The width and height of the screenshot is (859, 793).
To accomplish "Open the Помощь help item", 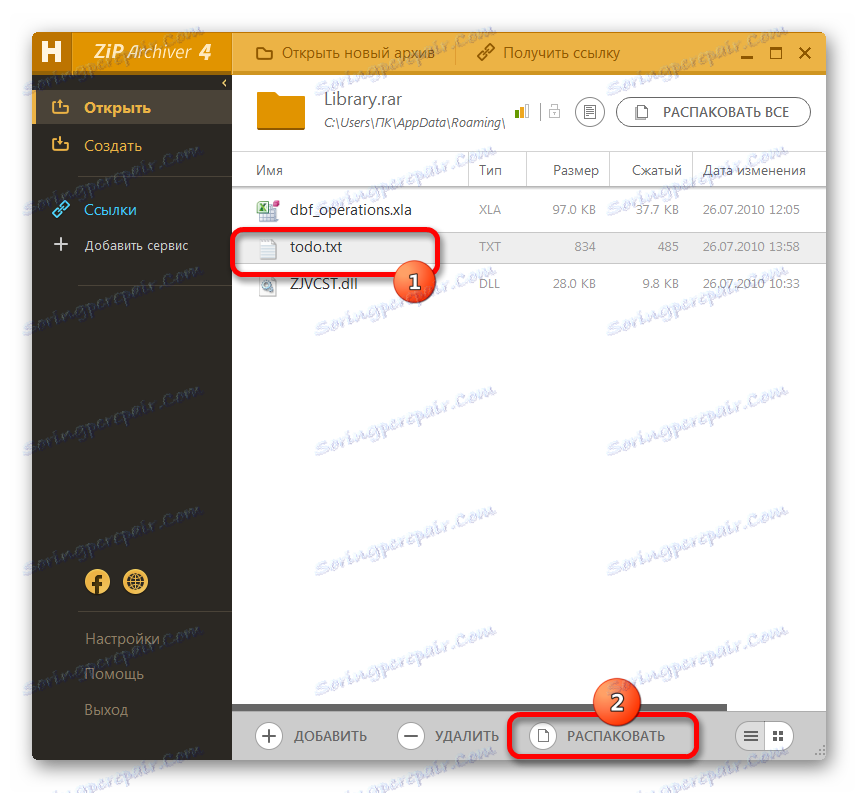I will tap(114, 674).
